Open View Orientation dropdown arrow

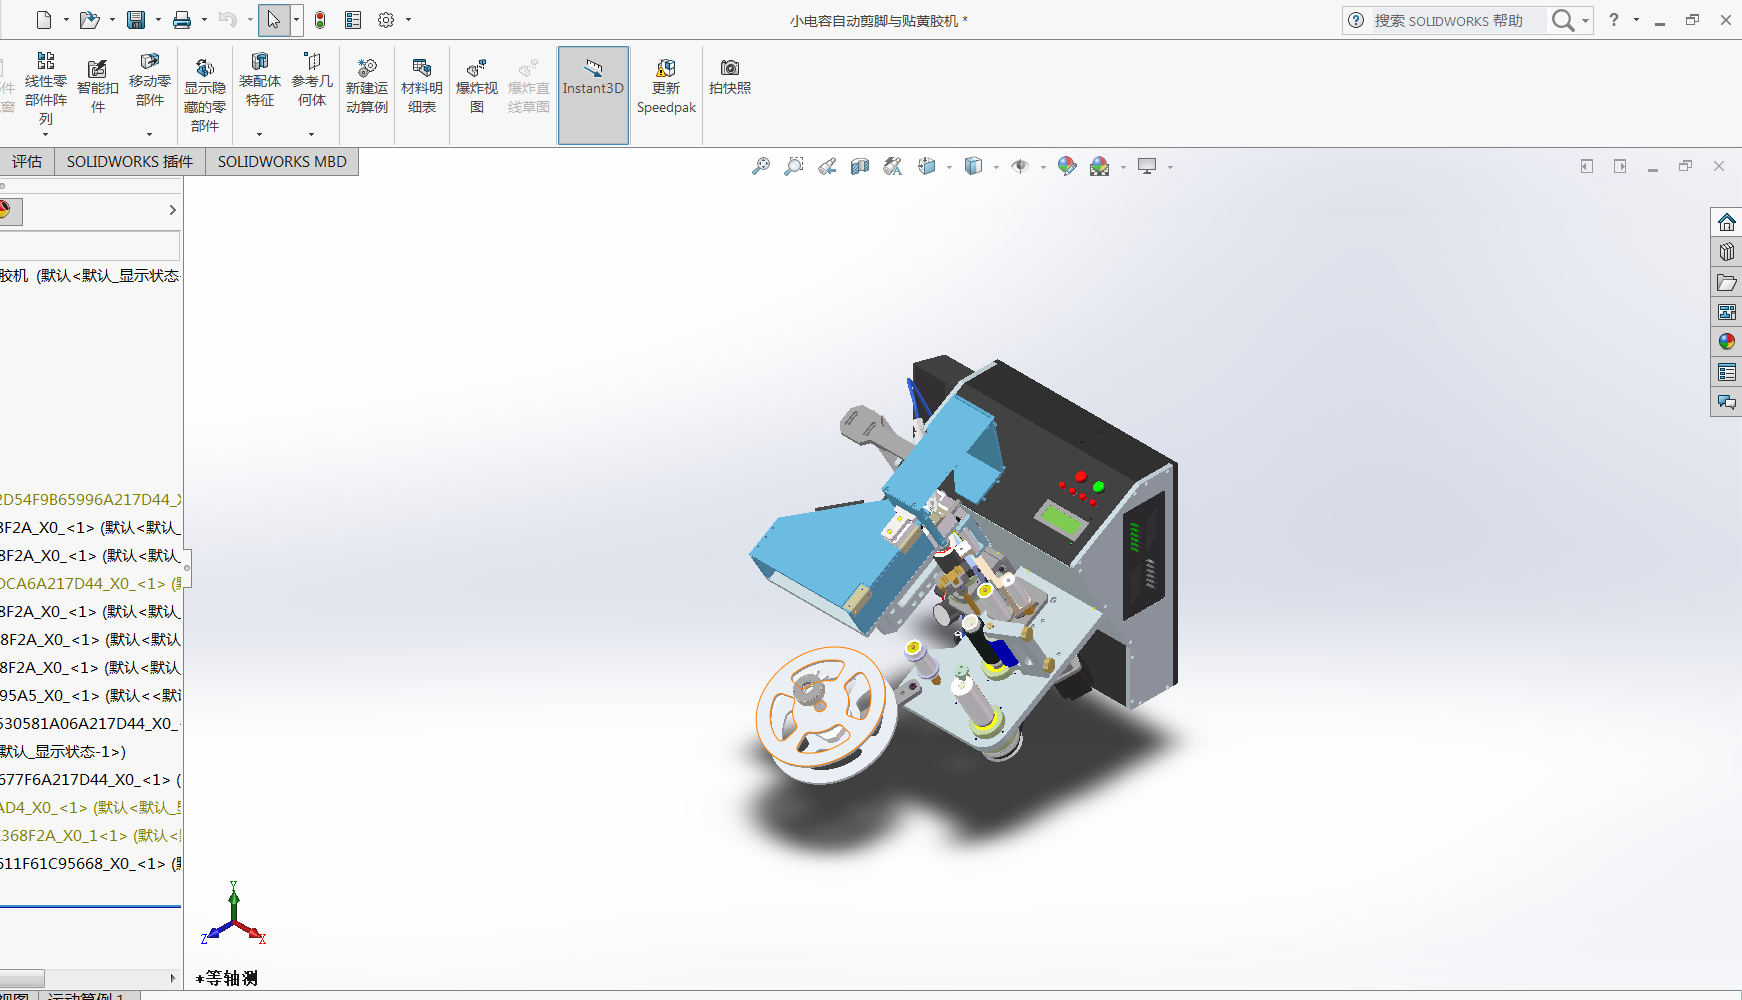pos(949,167)
